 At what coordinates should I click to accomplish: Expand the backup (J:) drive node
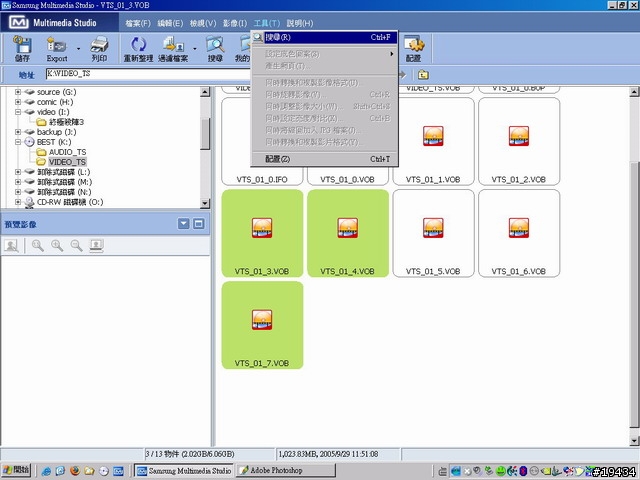click(x=18, y=132)
